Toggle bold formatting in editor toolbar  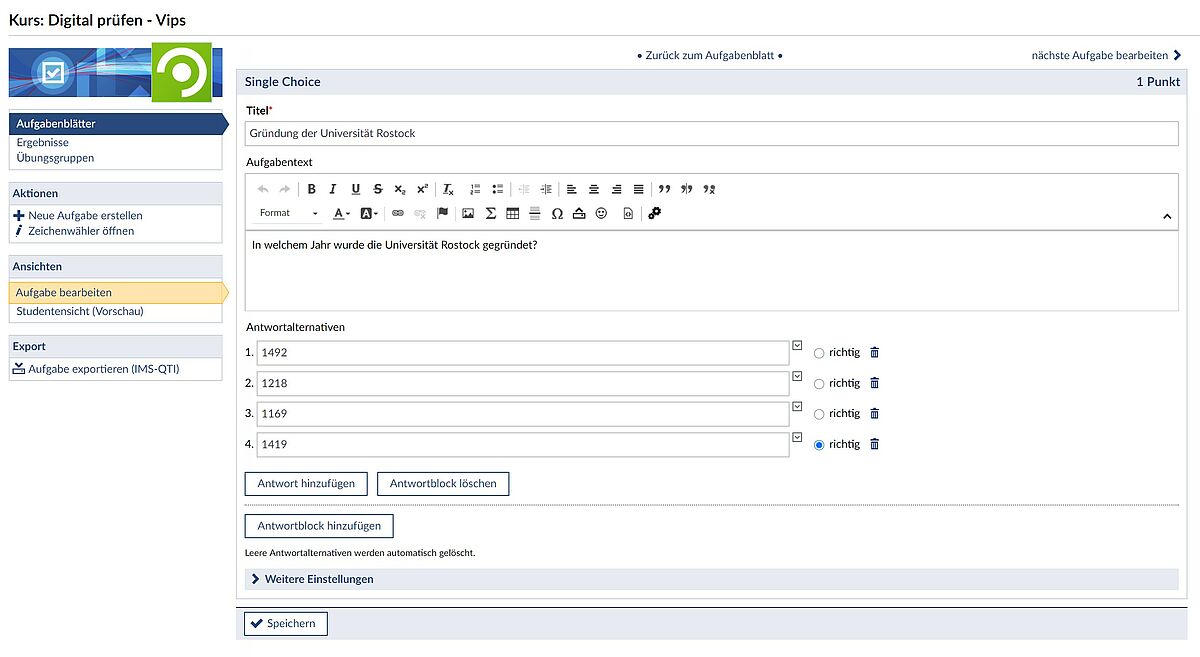311,189
